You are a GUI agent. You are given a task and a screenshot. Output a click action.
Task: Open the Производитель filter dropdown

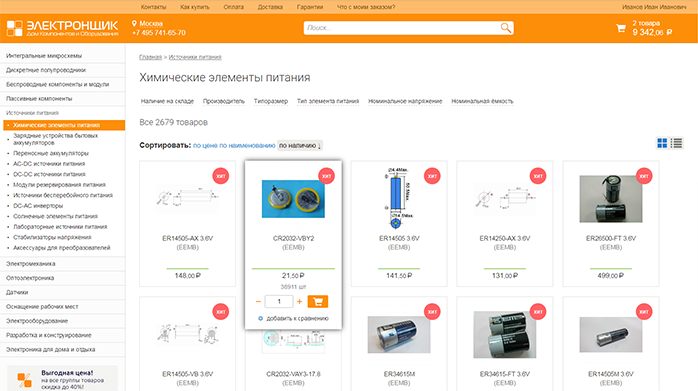pos(223,101)
